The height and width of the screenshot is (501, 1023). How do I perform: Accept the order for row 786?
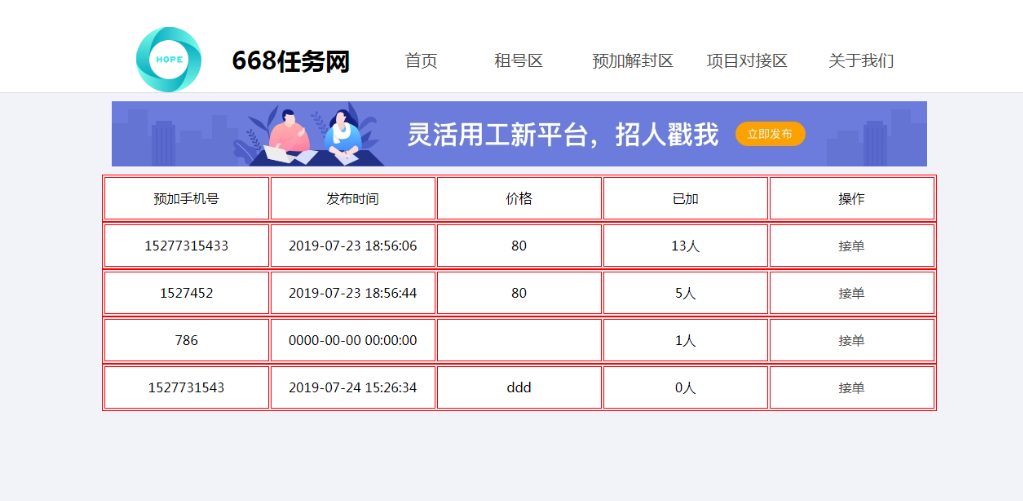click(x=851, y=340)
